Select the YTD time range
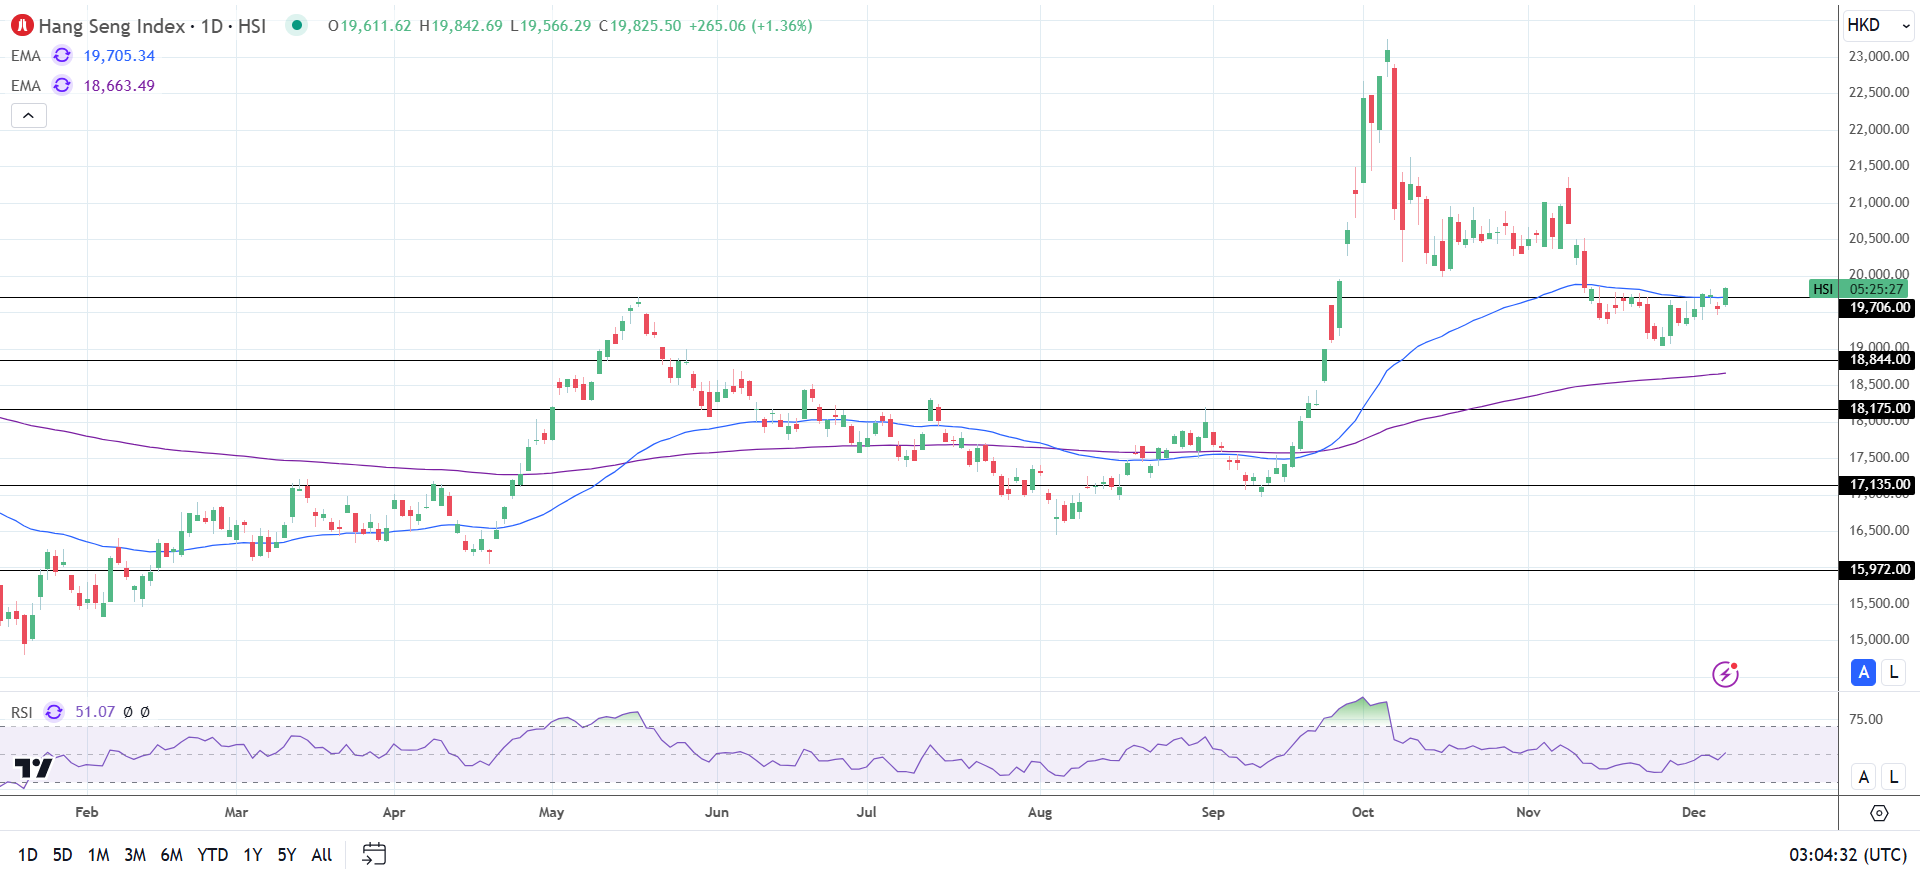The height and width of the screenshot is (872, 1920). pos(213,855)
